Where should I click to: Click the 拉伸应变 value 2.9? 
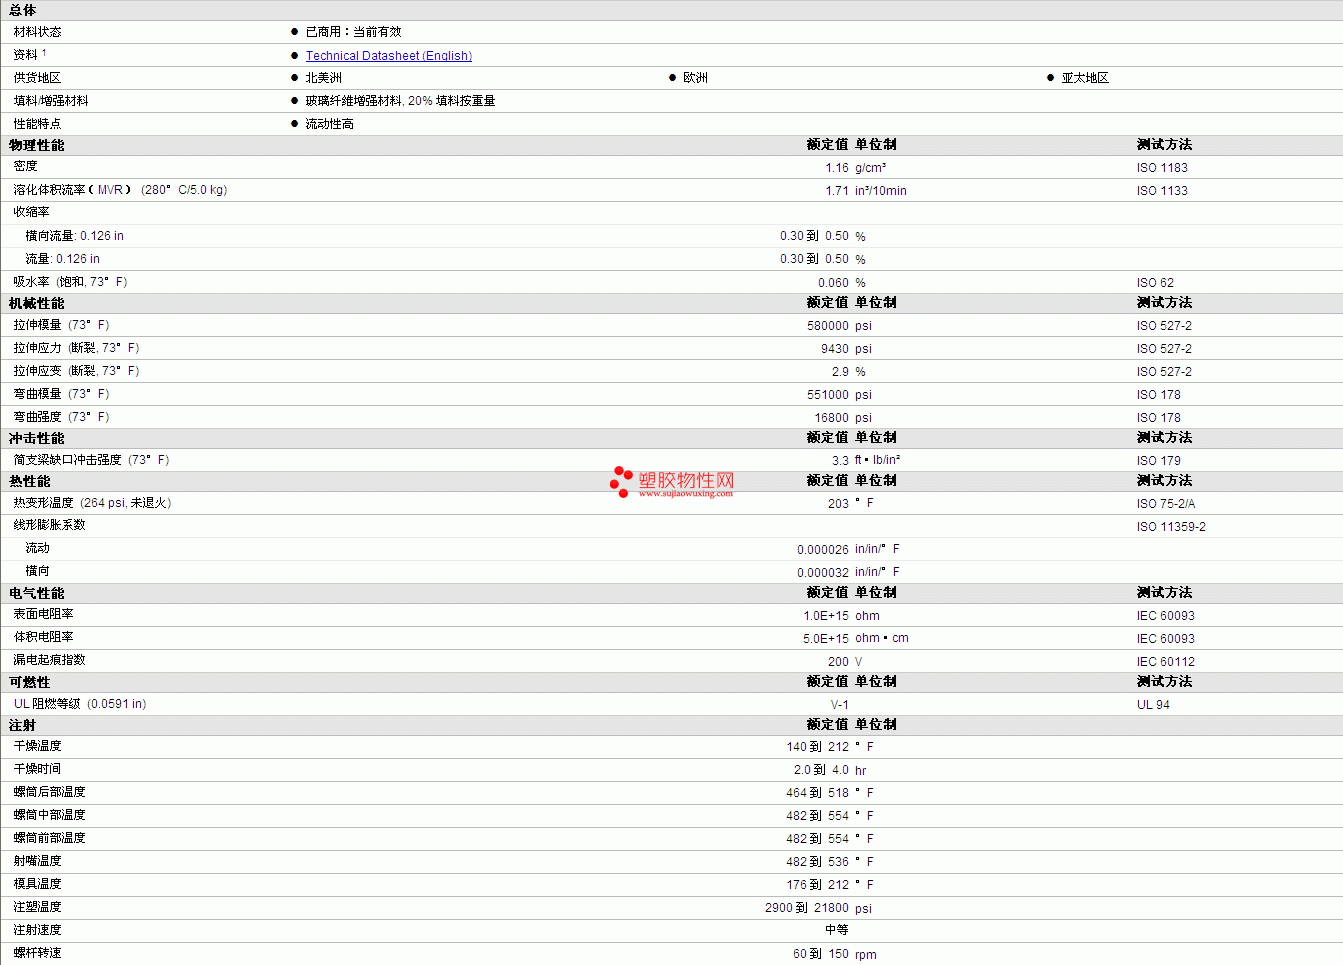[x=840, y=372]
